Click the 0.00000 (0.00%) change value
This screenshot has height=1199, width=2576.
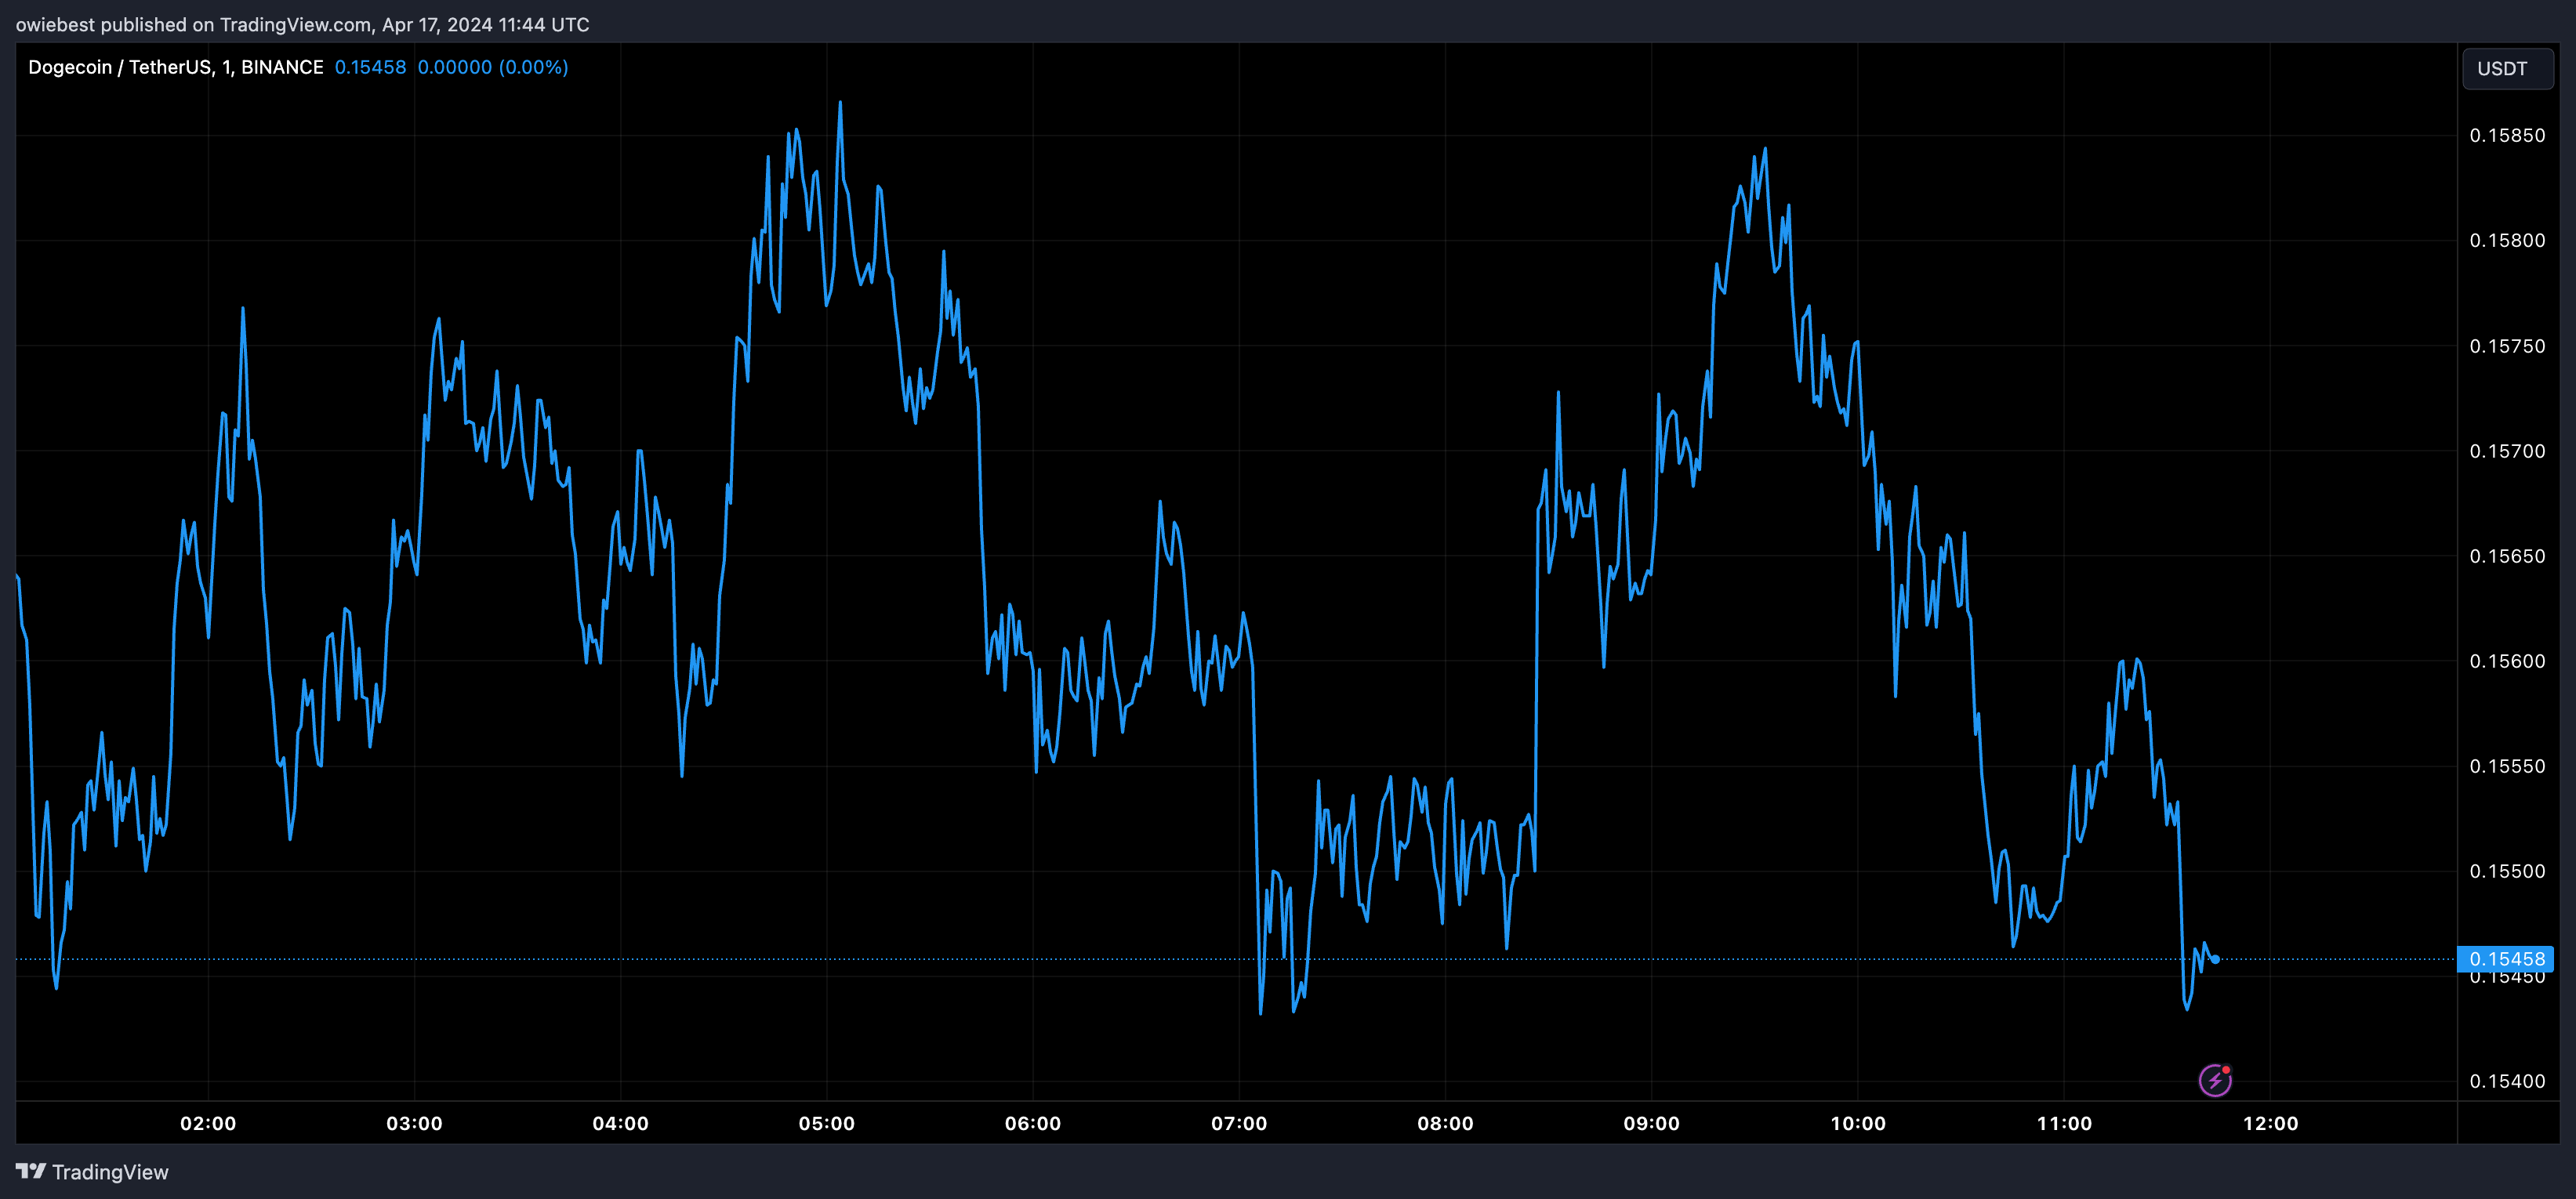tap(492, 67)
